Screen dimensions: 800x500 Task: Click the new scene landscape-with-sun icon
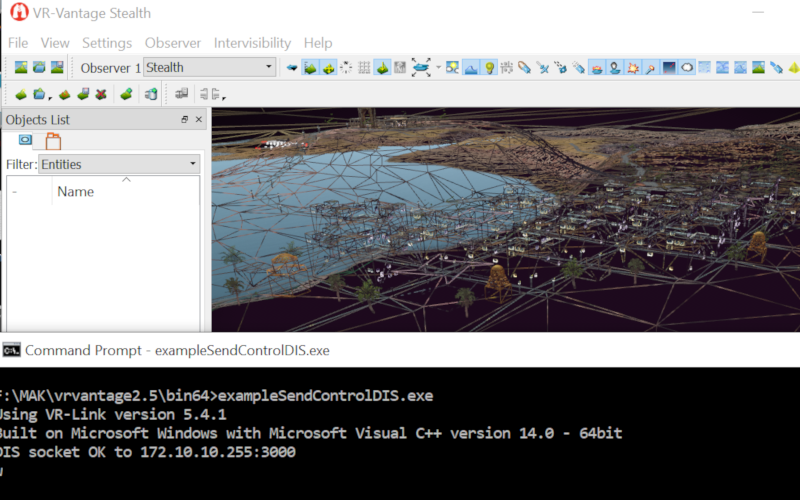pyautogui.click(x=21, y=67)
